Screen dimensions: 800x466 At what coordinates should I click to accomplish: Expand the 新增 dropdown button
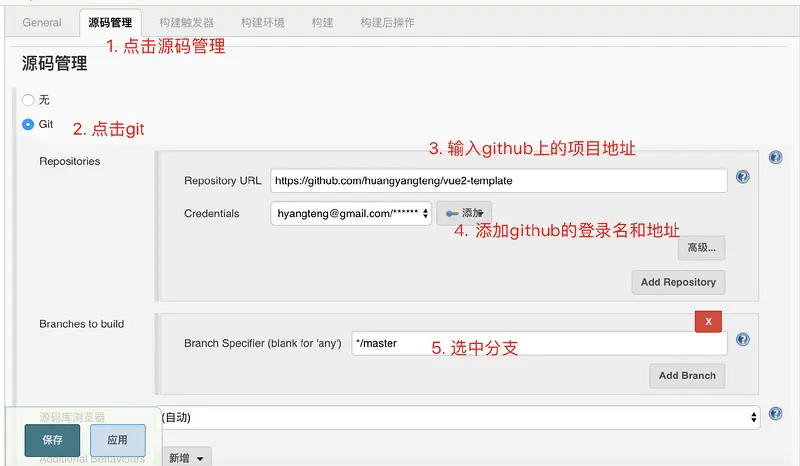click(x=187, y=458)
